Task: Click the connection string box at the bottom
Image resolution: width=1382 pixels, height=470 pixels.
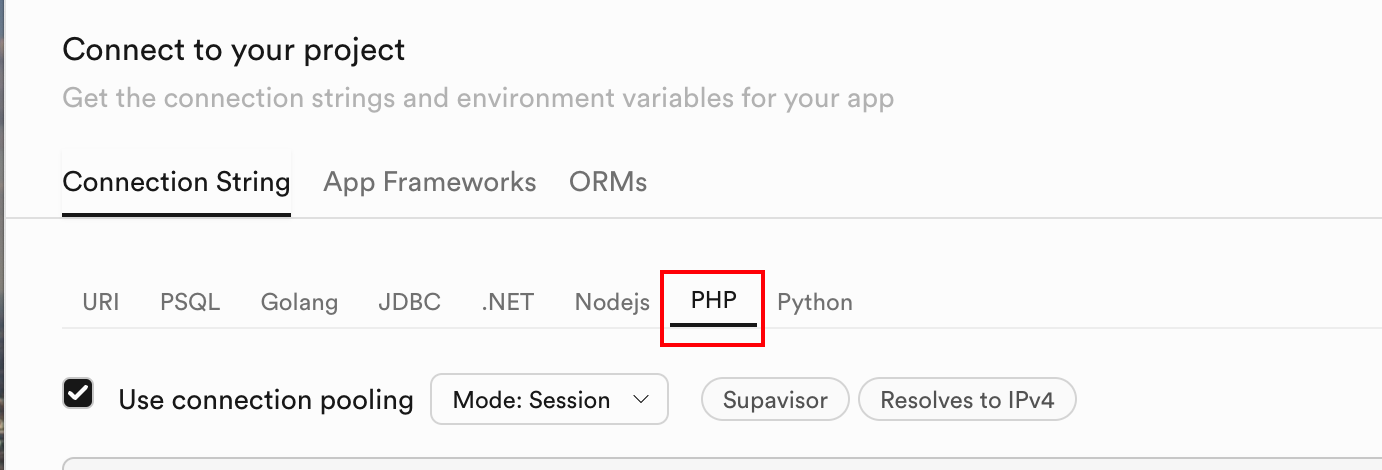Action: [x=700, y=464]
